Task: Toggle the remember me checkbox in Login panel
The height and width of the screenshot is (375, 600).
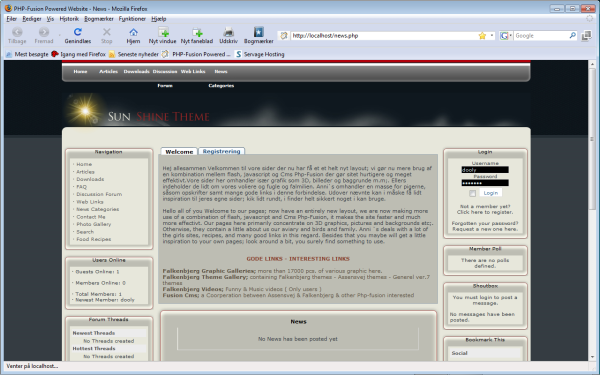Action: (x=473, y=193)
